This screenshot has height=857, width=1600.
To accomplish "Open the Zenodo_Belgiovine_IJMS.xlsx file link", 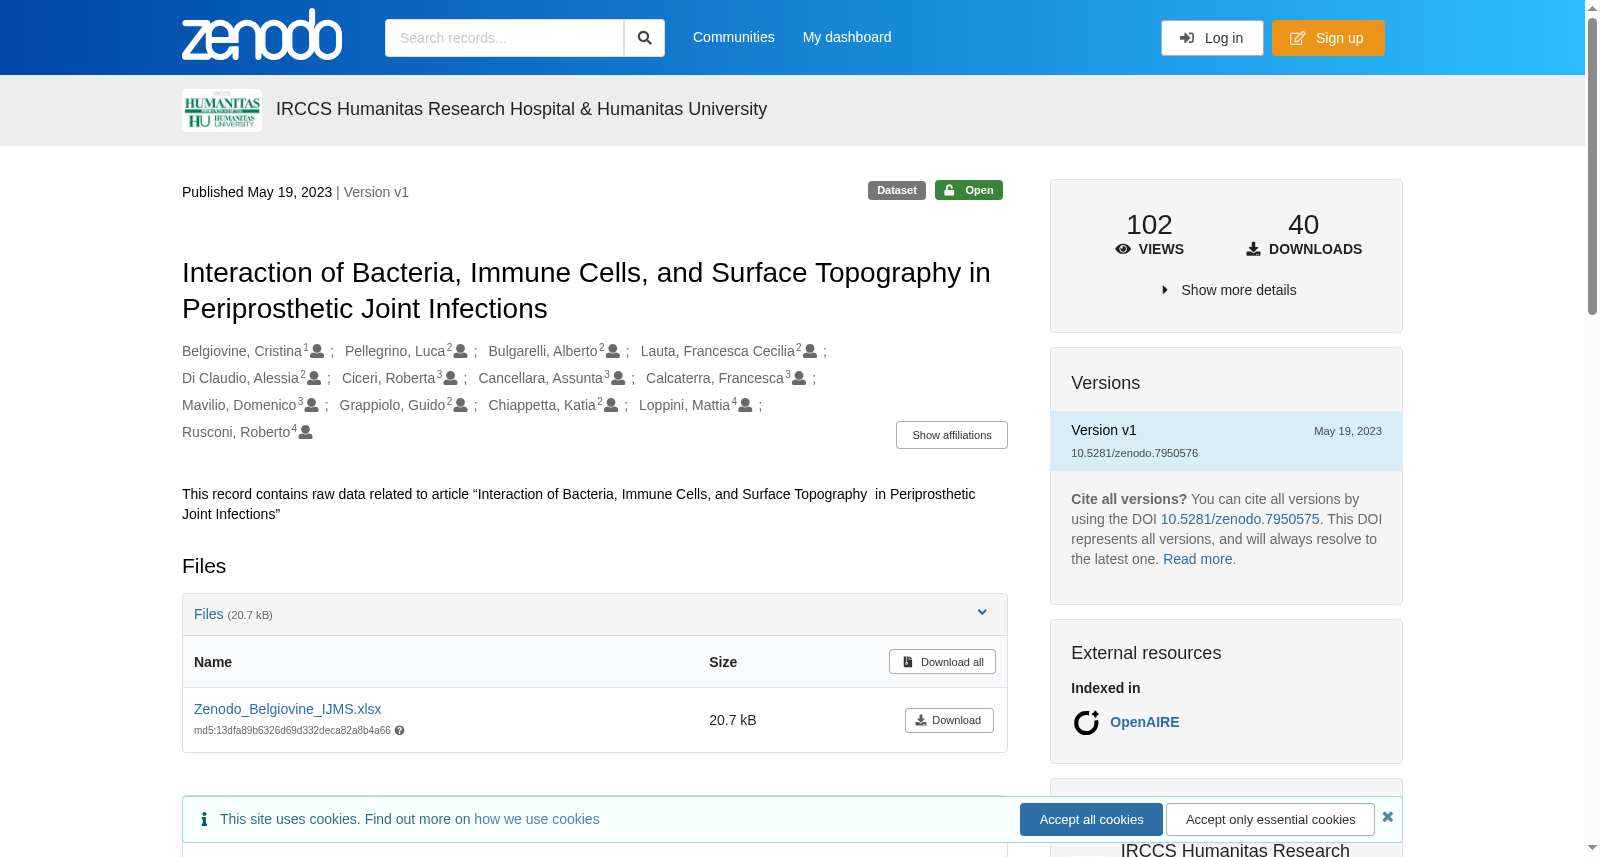I will click(288, 709).
